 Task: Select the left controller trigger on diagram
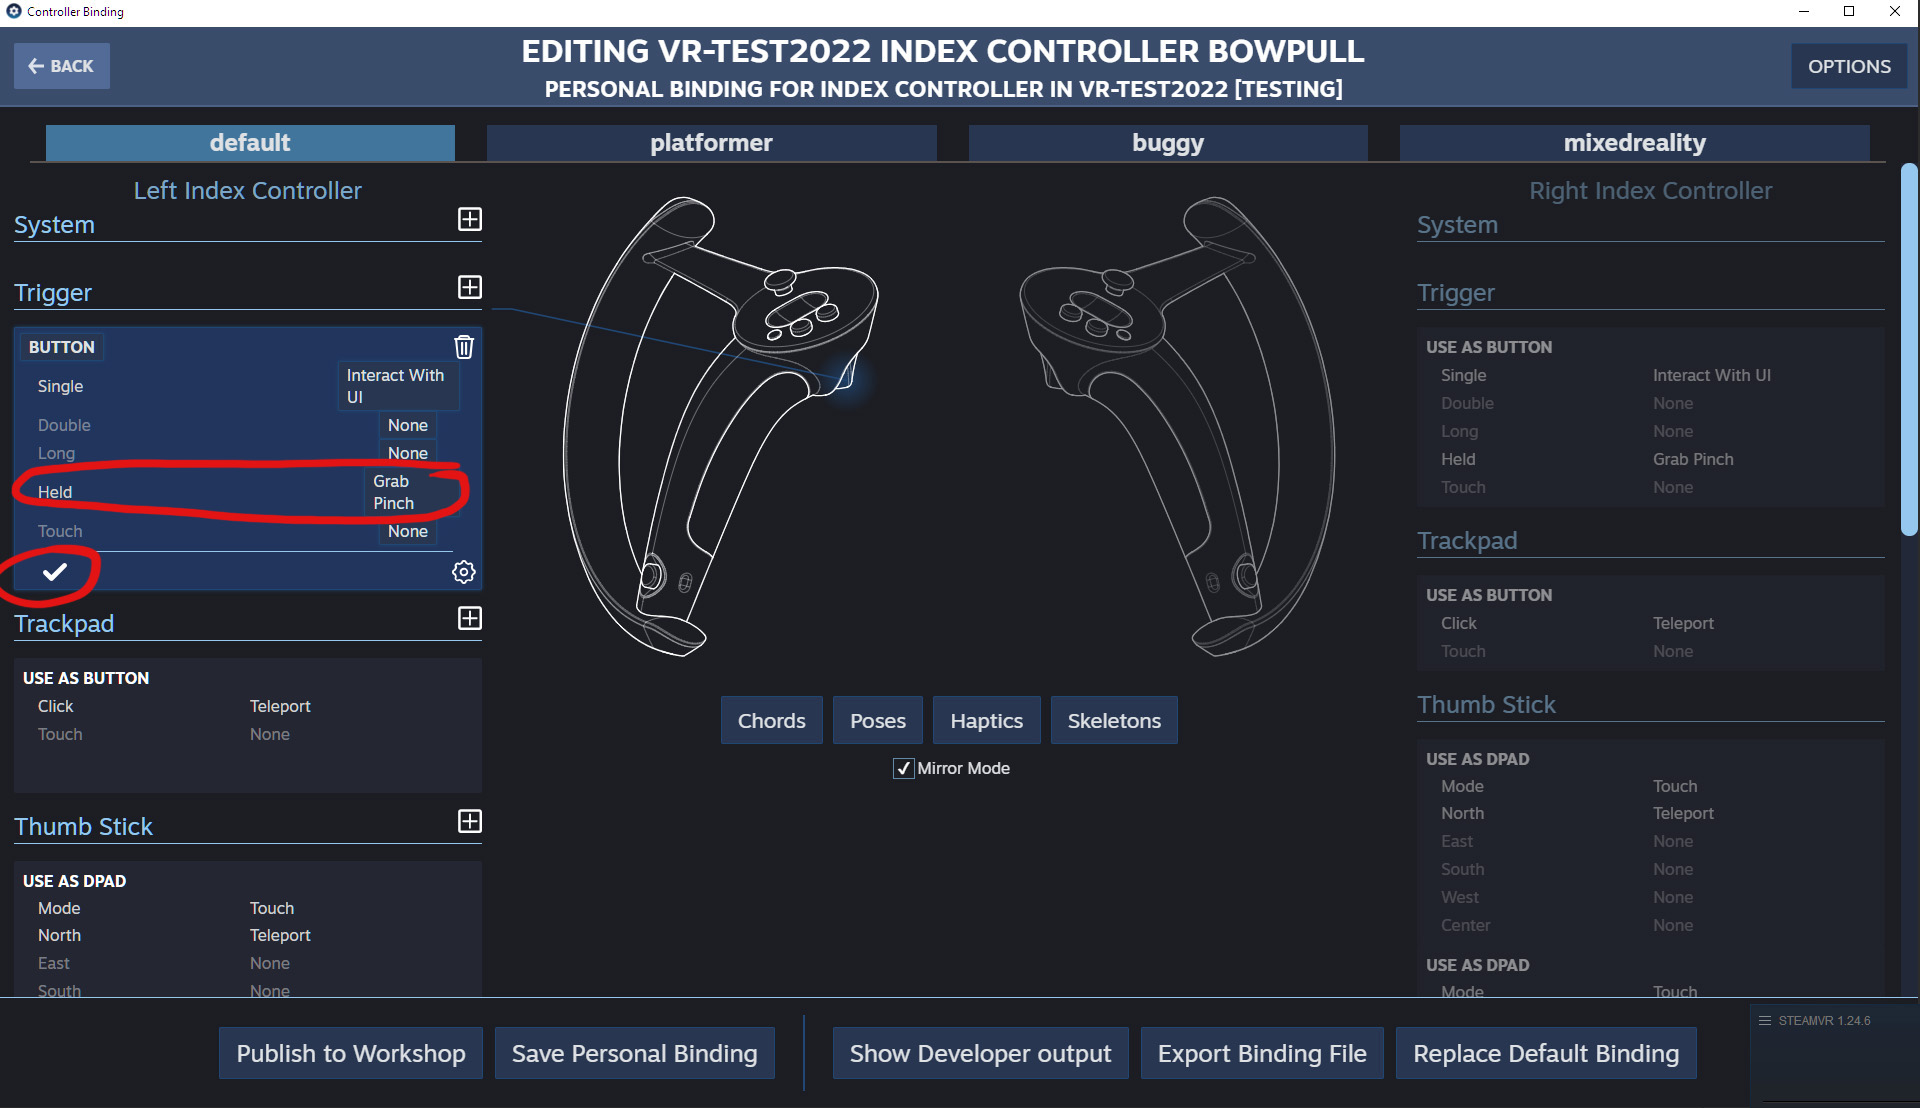846,378
